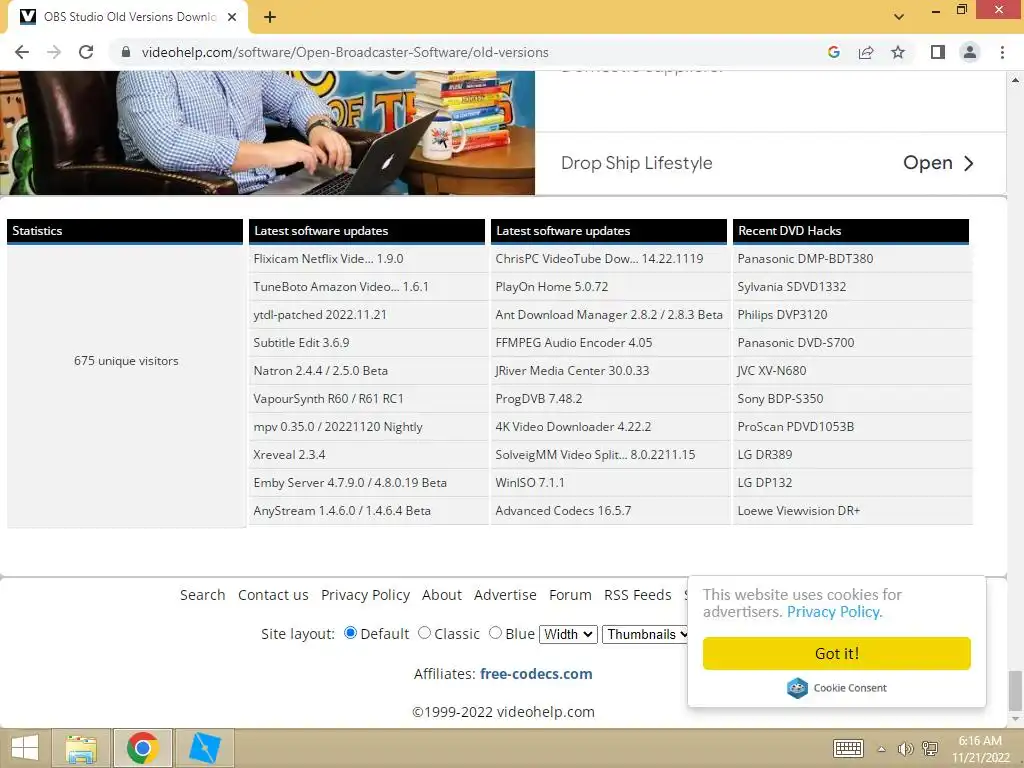Open Panasonic DMP-BDT380 DVD hack
1024x768 pixels.
click(805, 259)
